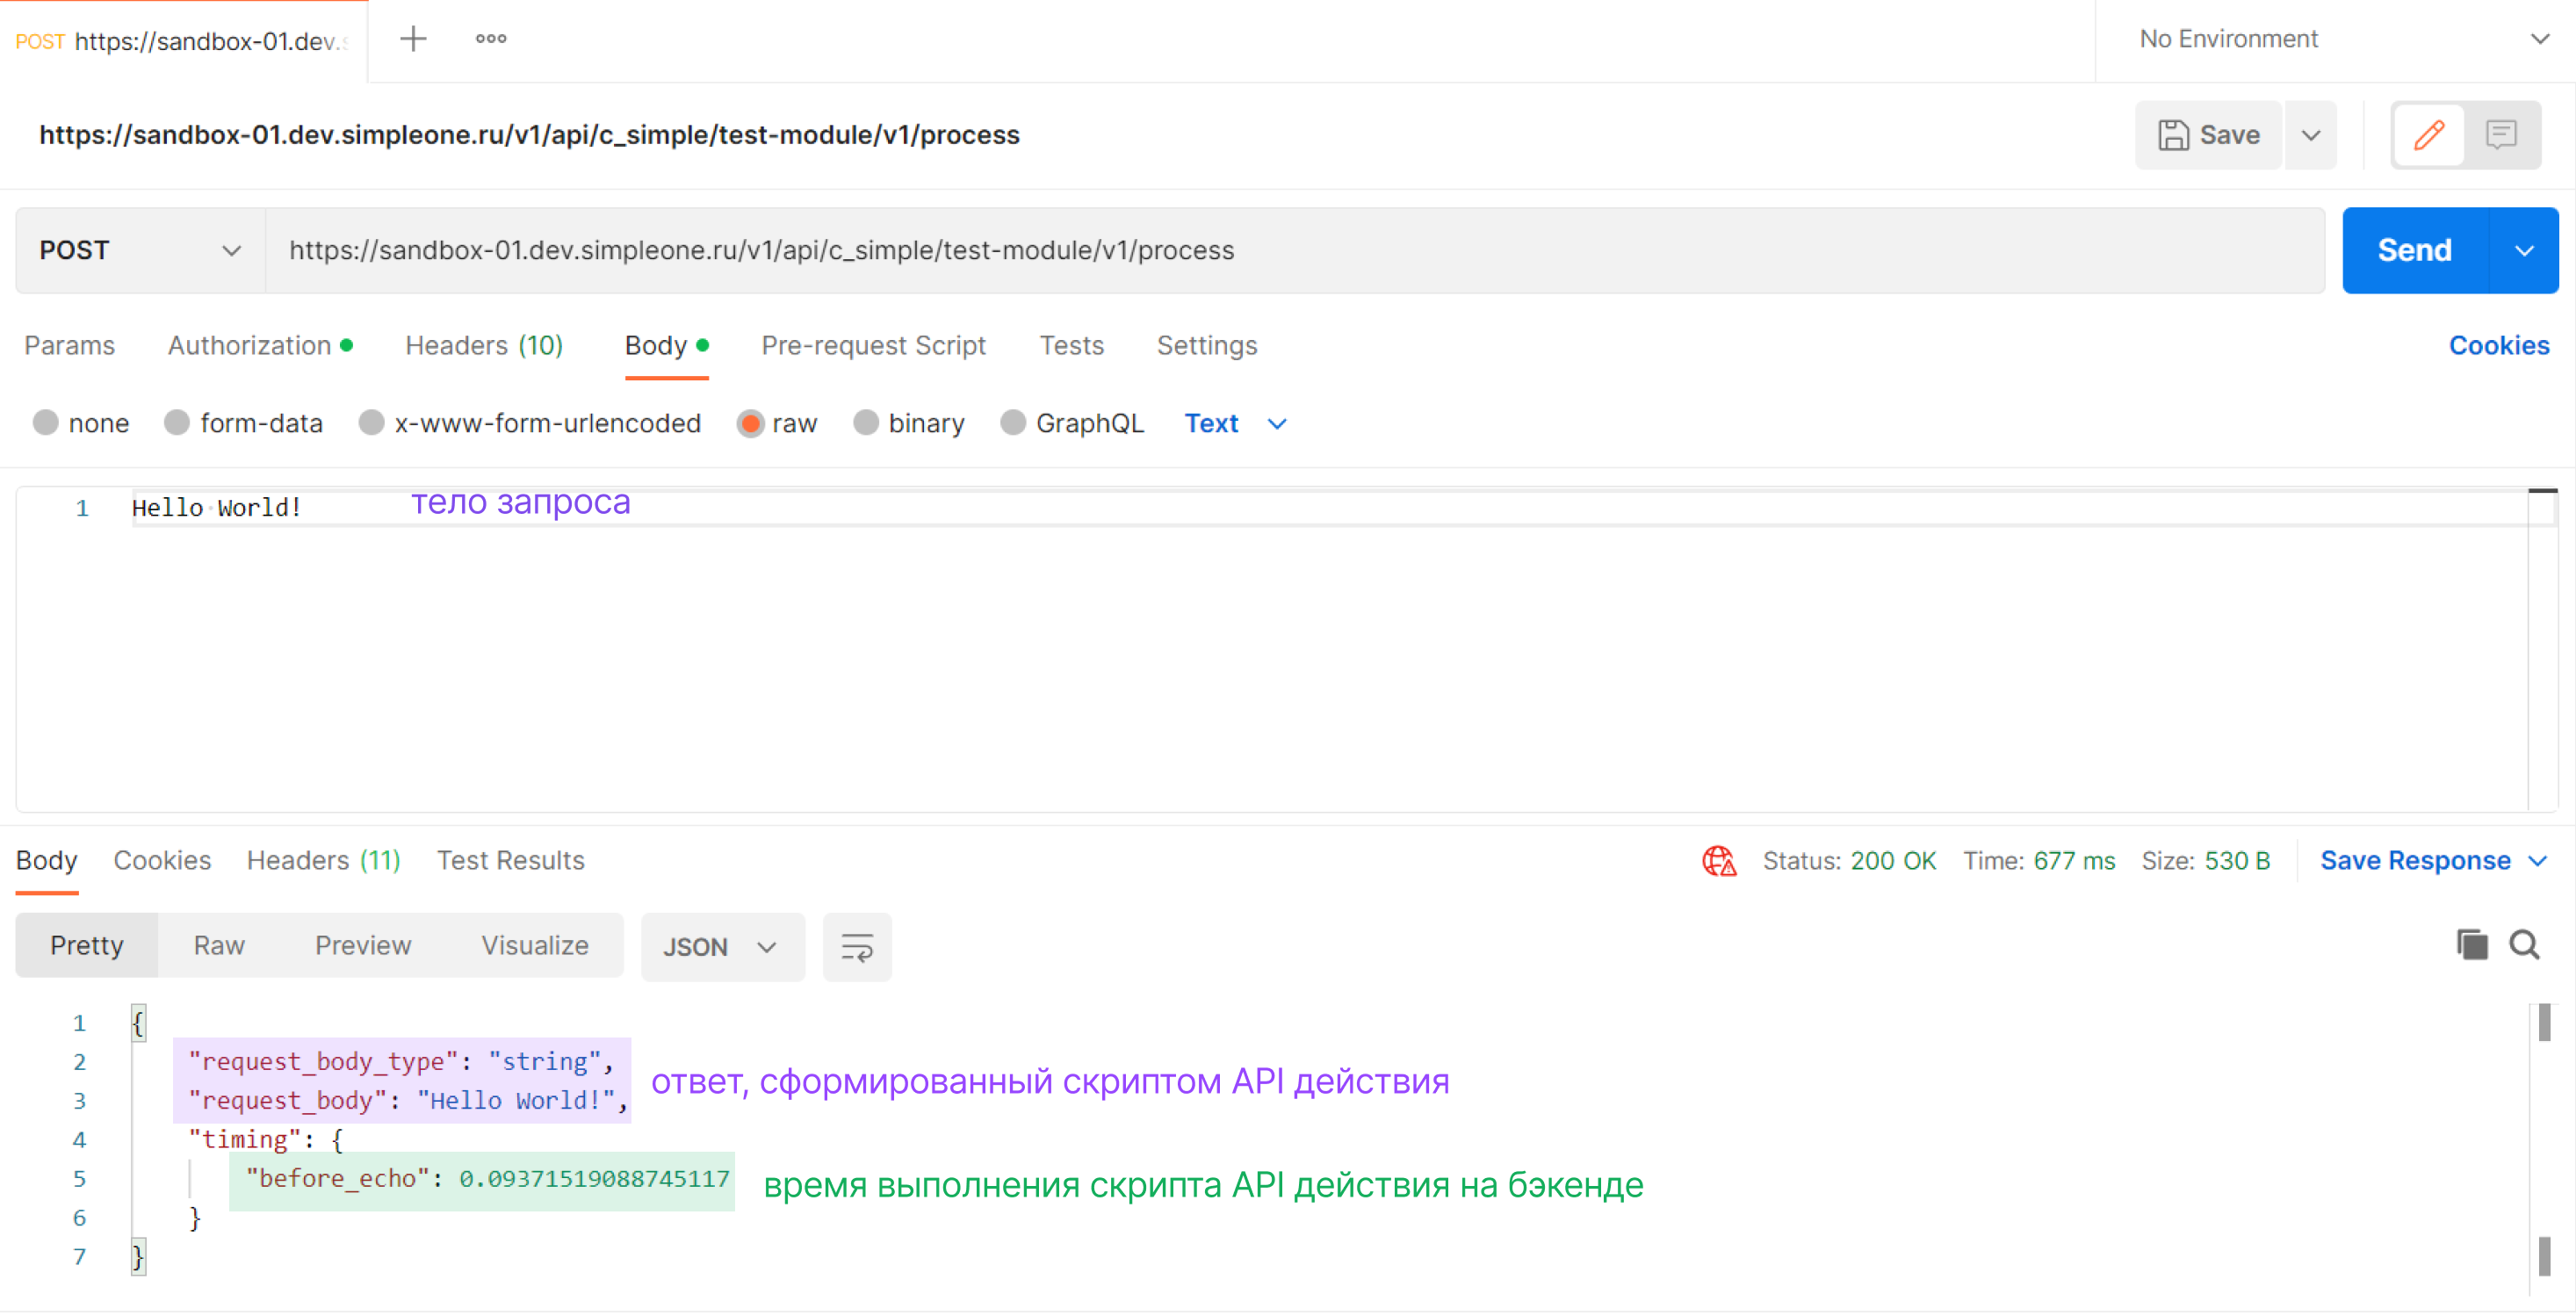Open the tab options ellipsis menu
2576x1316 pixels.
tap(490, 39)
